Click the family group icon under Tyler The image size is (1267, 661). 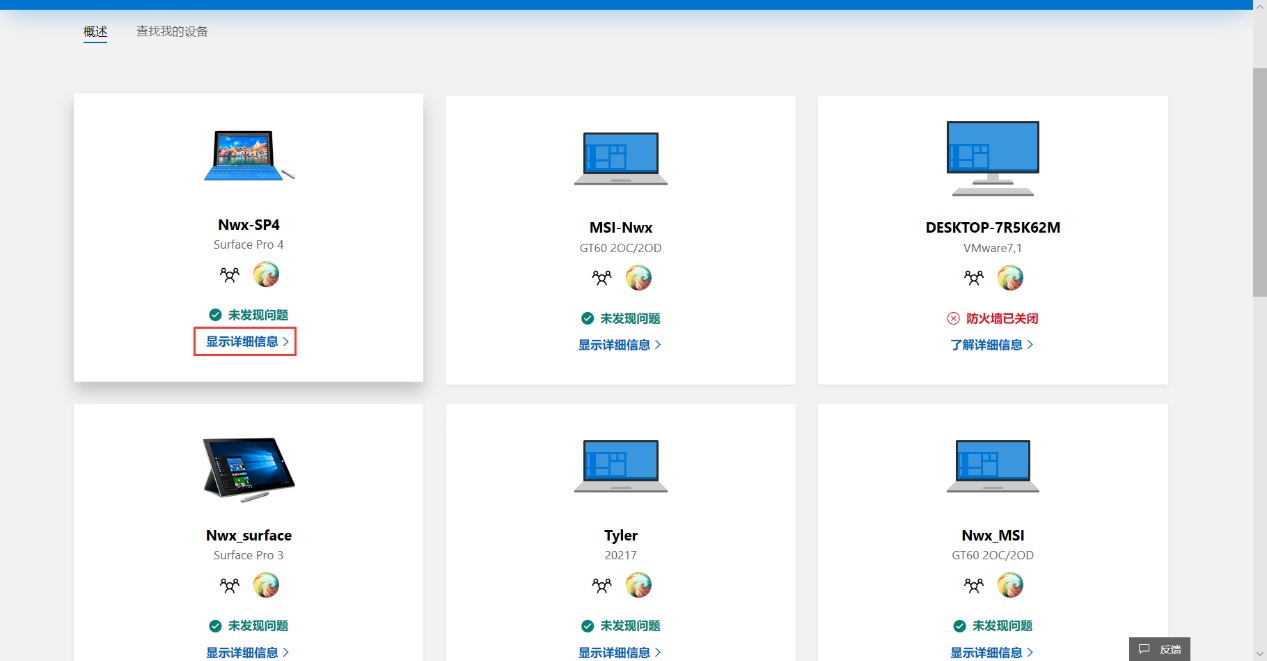(x=601, y=585)
